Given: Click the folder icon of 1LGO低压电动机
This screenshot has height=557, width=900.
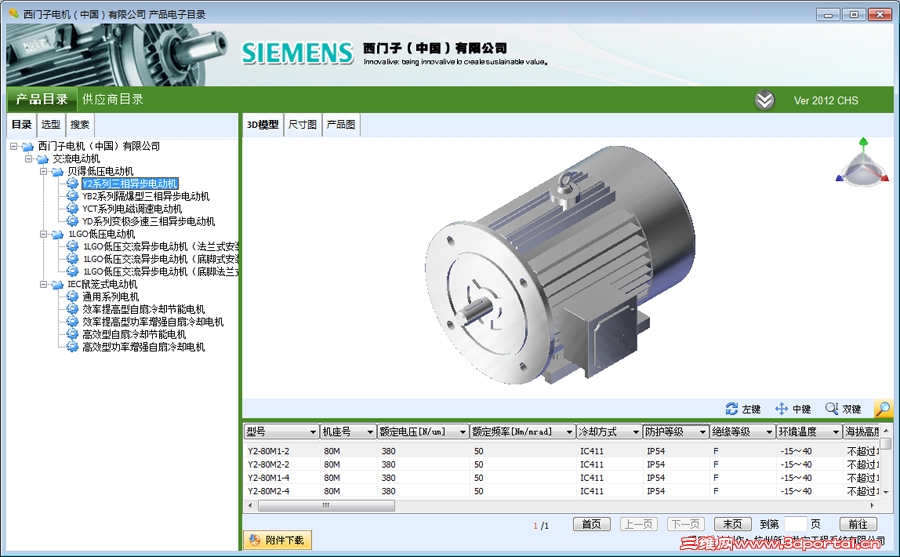Looking at the screenshot, I should click(x=57, y=234).
